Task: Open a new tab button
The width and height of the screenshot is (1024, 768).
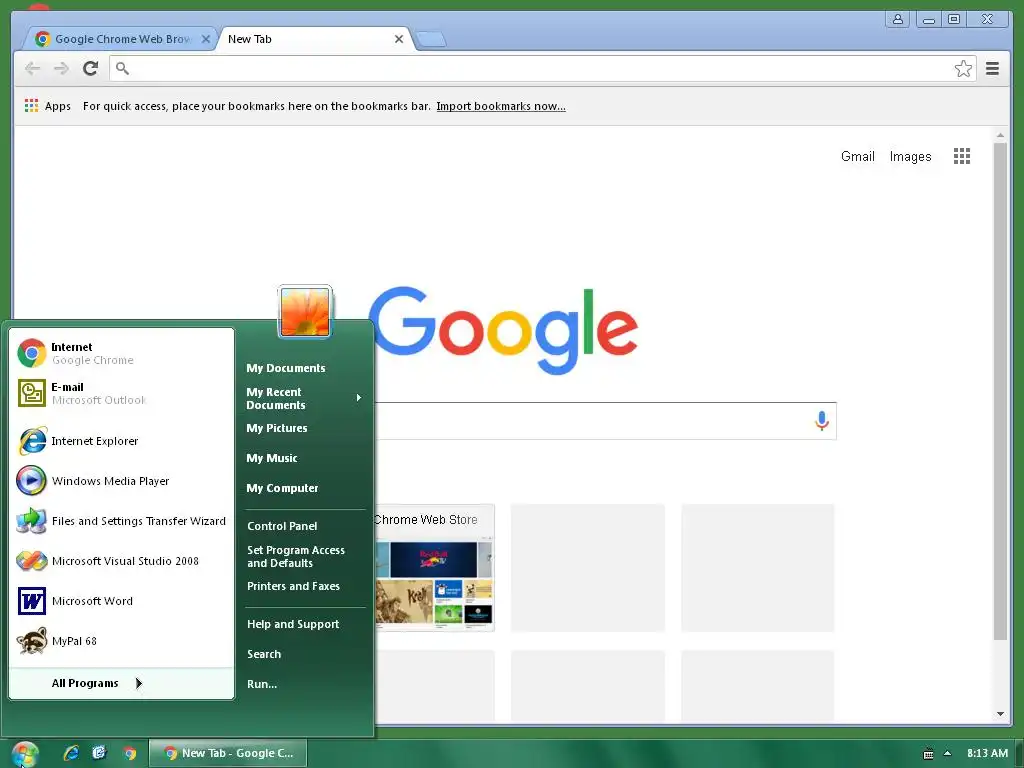Action: (431, 40)
